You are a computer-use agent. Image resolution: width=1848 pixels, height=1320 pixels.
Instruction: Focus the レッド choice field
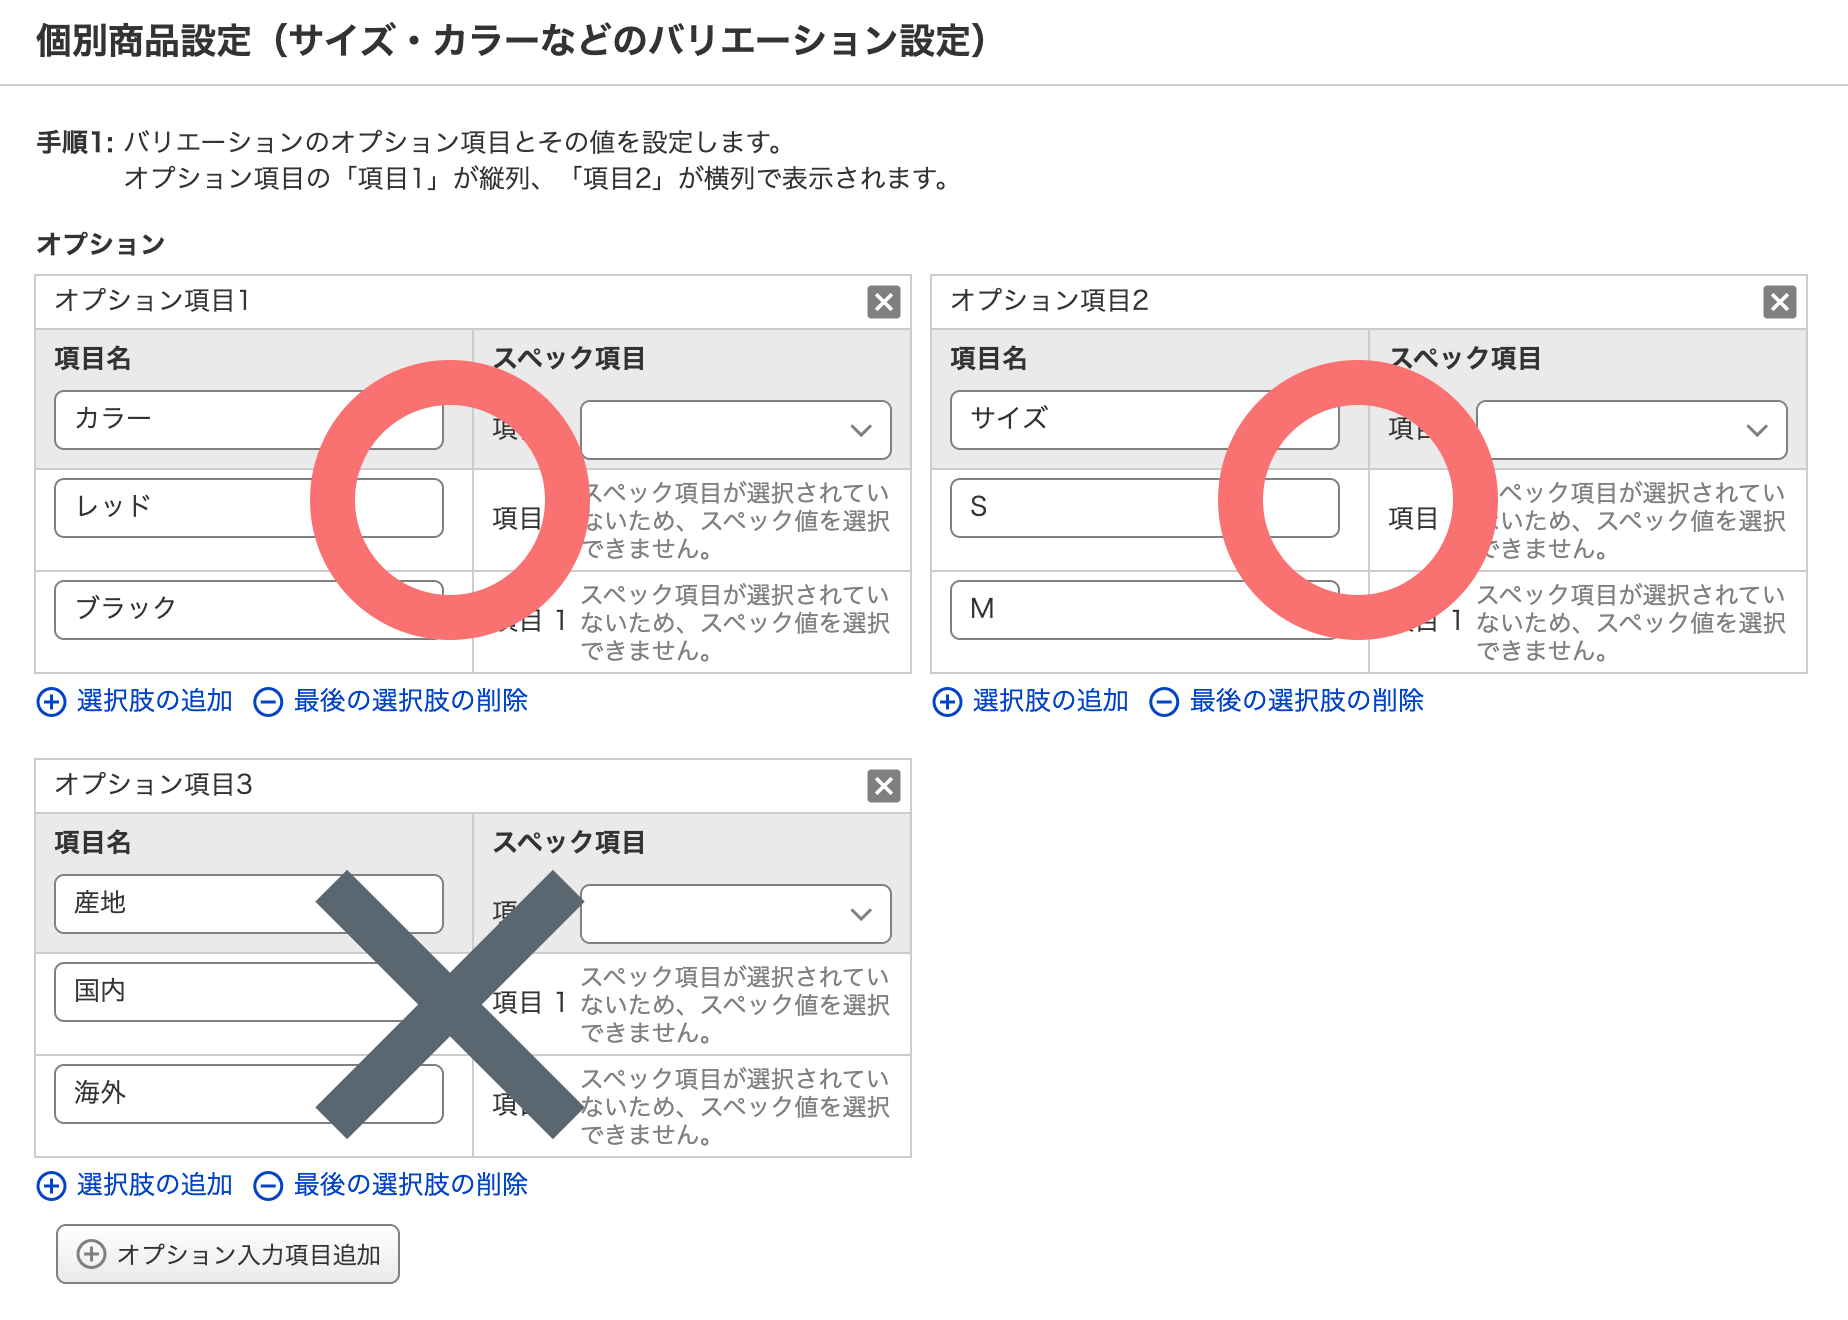249,508
